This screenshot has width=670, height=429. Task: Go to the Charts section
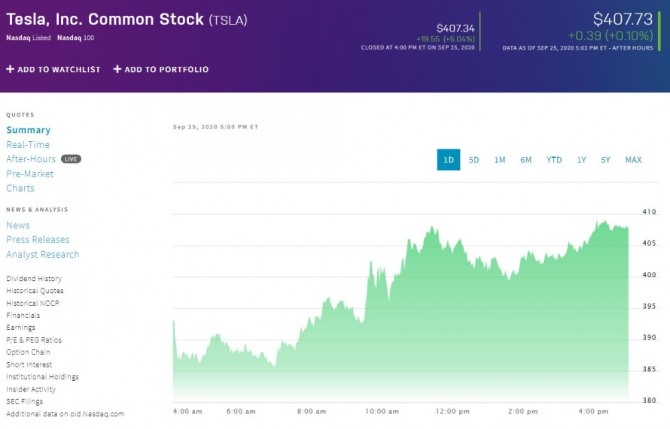(20, 188)
